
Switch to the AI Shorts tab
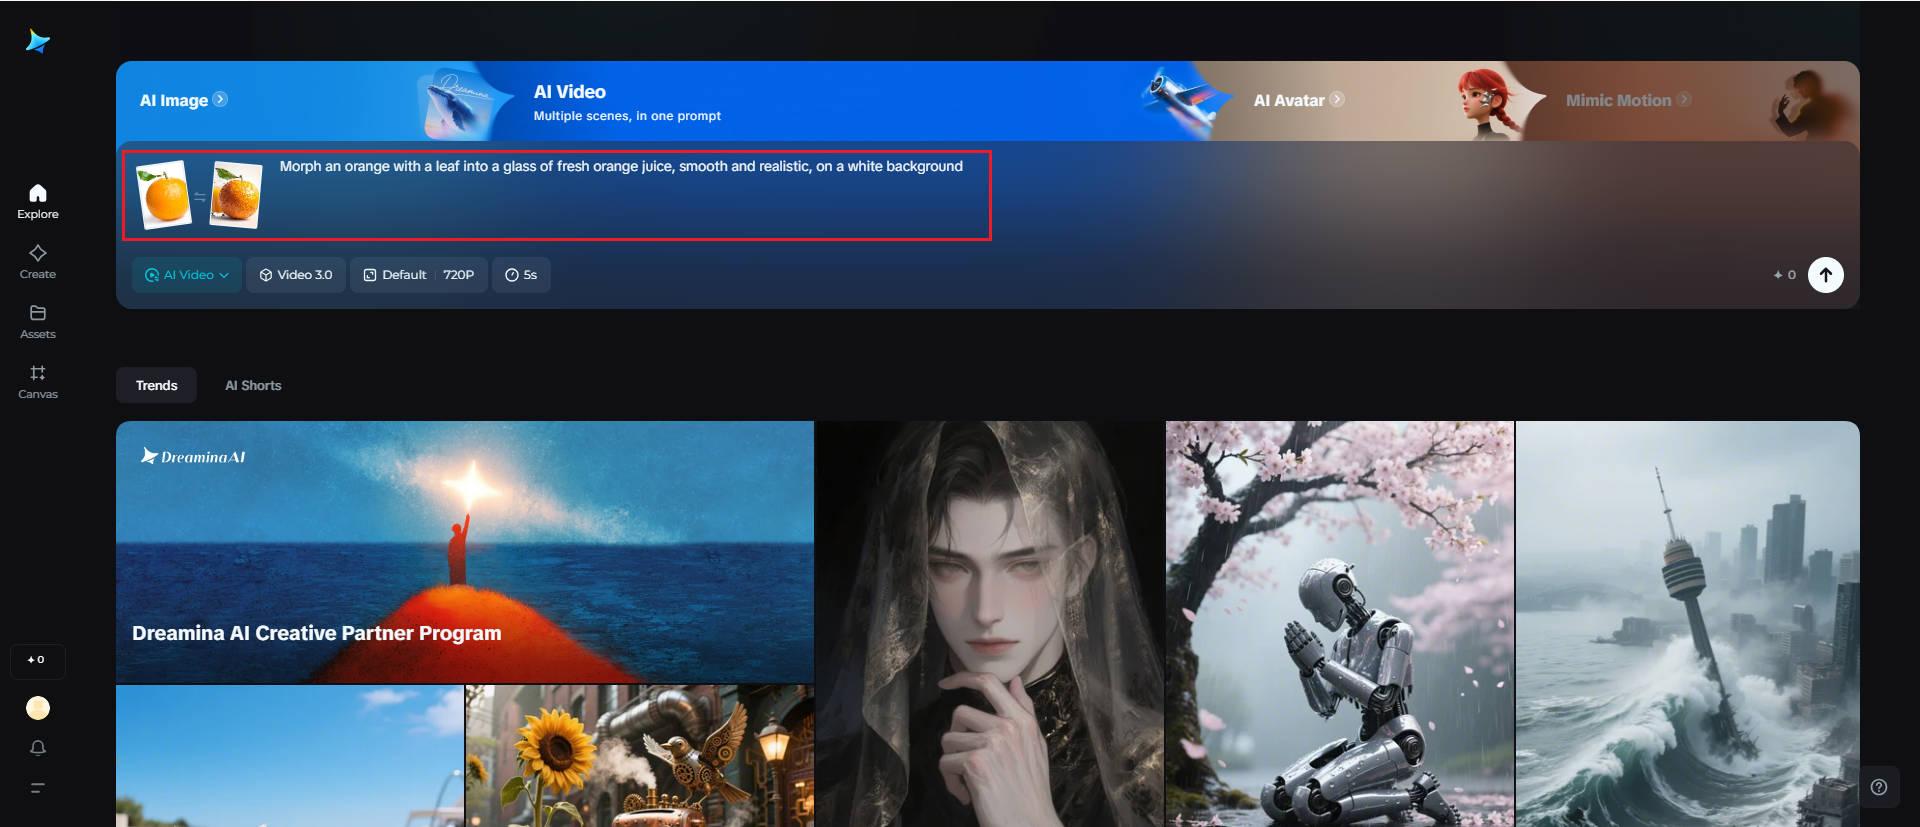point(253,385)
